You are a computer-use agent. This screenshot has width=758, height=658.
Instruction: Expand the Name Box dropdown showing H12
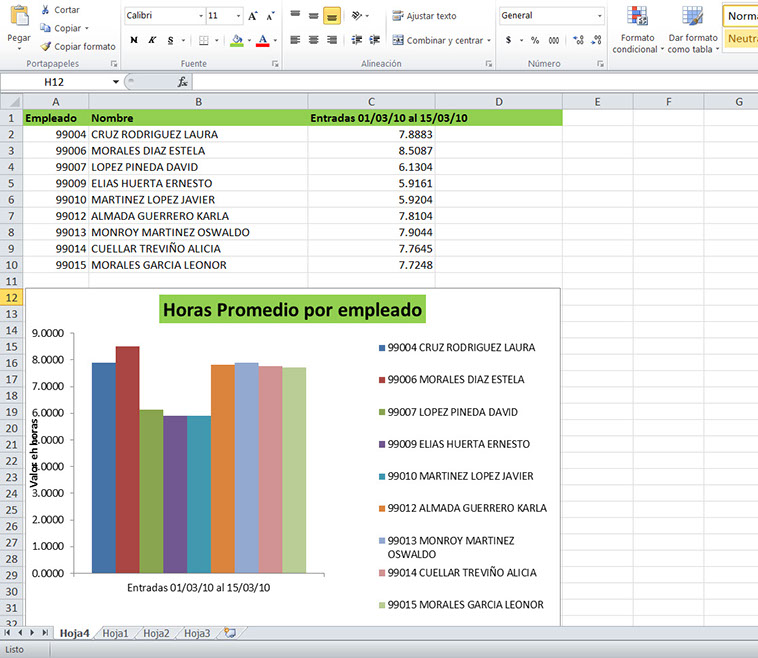116,81
